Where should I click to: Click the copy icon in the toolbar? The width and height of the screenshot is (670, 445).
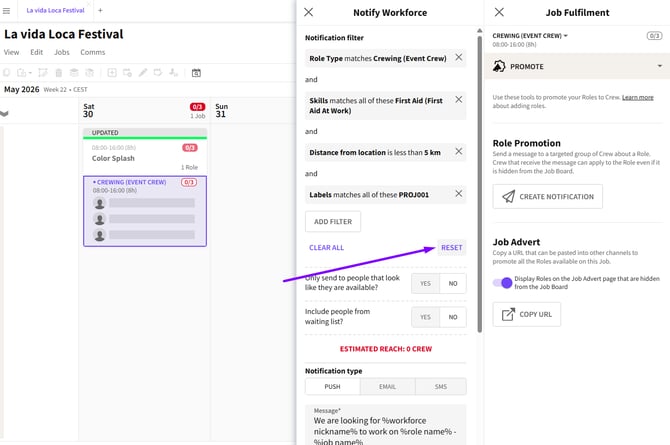click(x=6, y=73)
